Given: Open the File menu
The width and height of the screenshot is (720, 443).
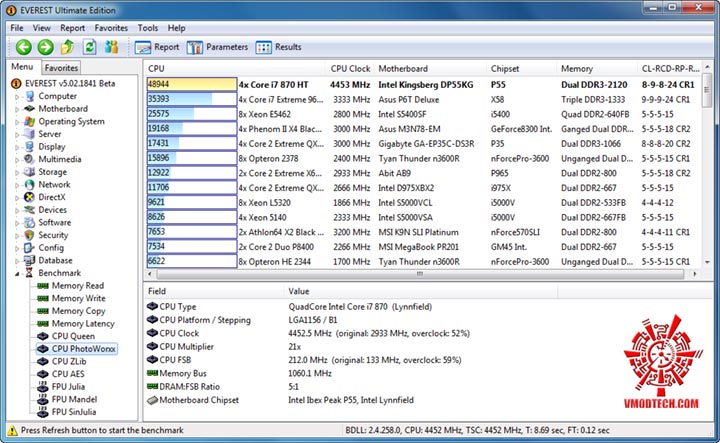Looking at the screenshot, I should [x=17, y=28].
